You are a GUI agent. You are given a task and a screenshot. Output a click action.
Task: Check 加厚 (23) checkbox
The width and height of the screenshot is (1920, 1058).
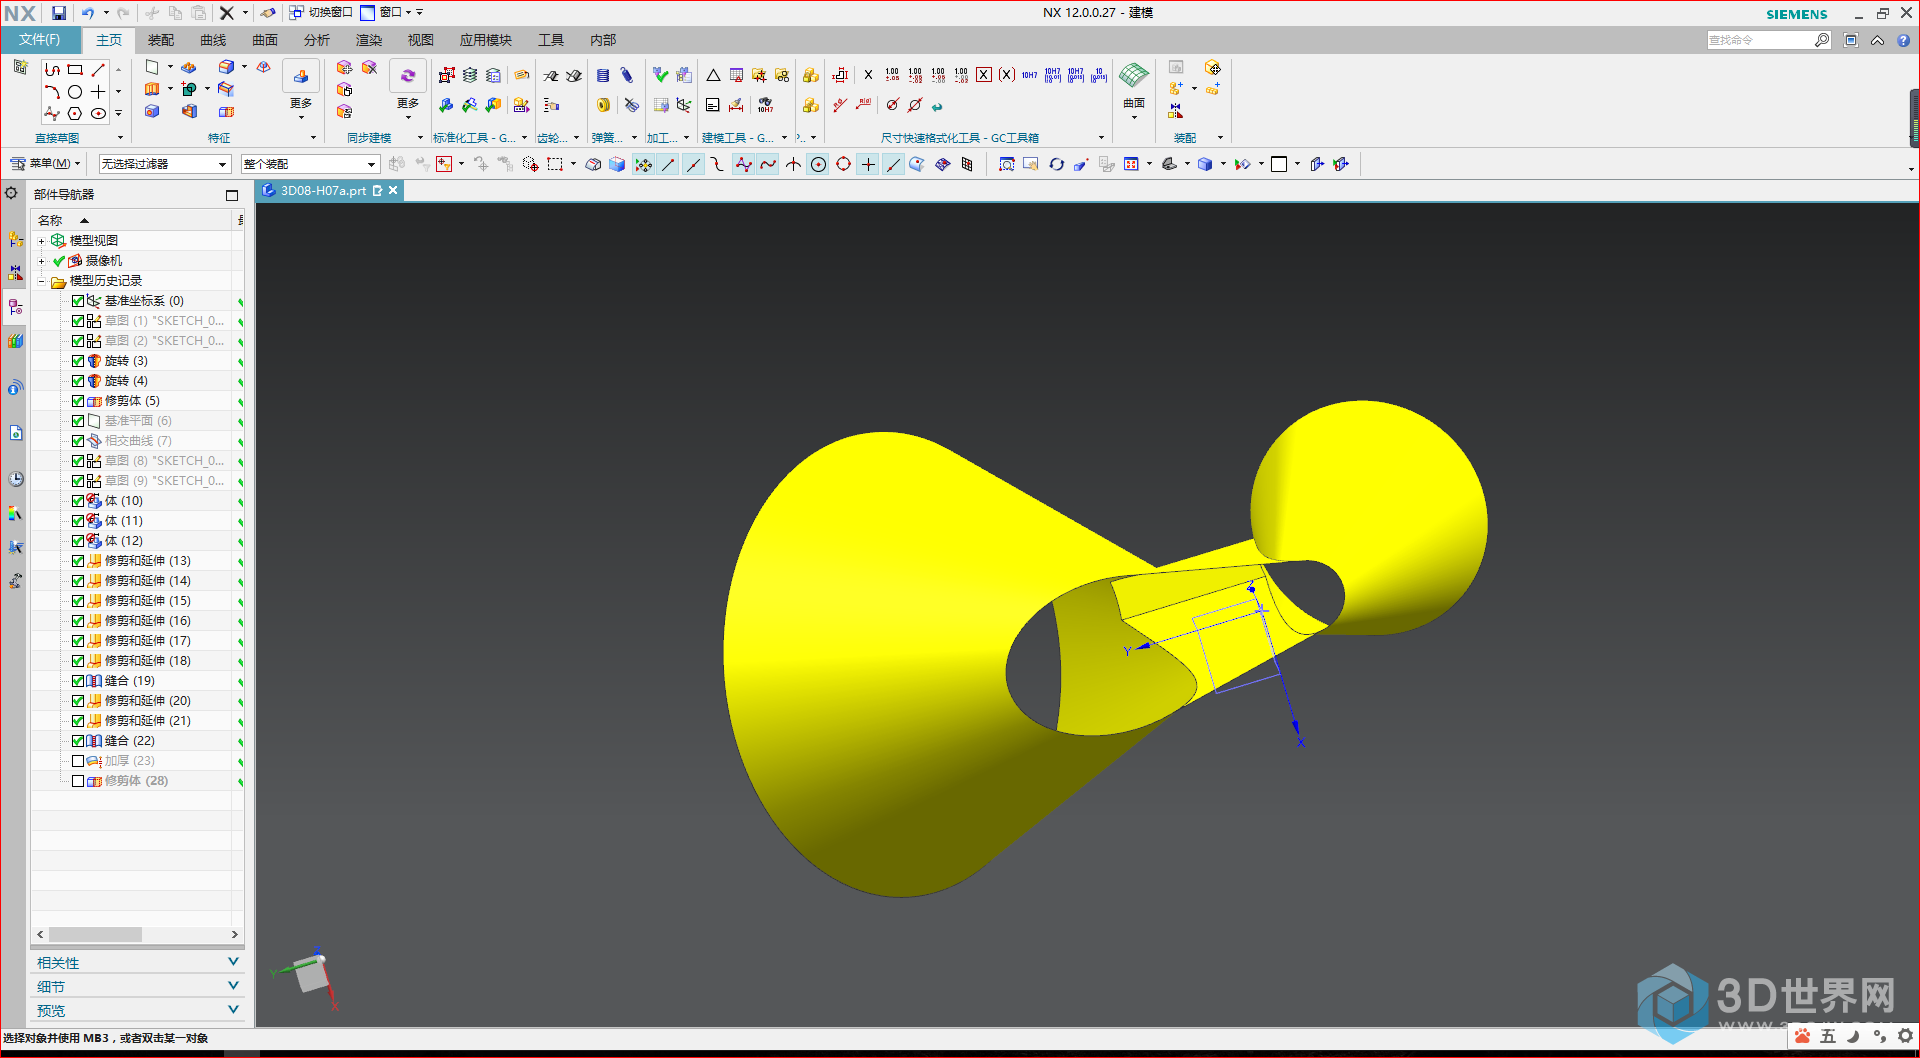click(78, 761)
